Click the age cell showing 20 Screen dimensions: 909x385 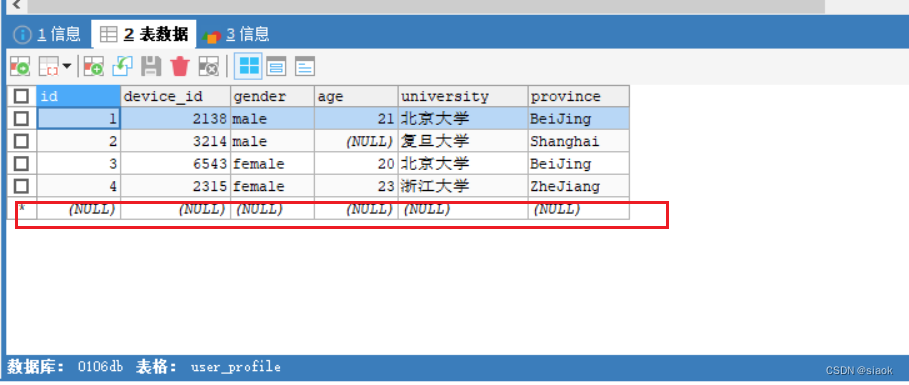pyautogui.click(x=357, y=164)
